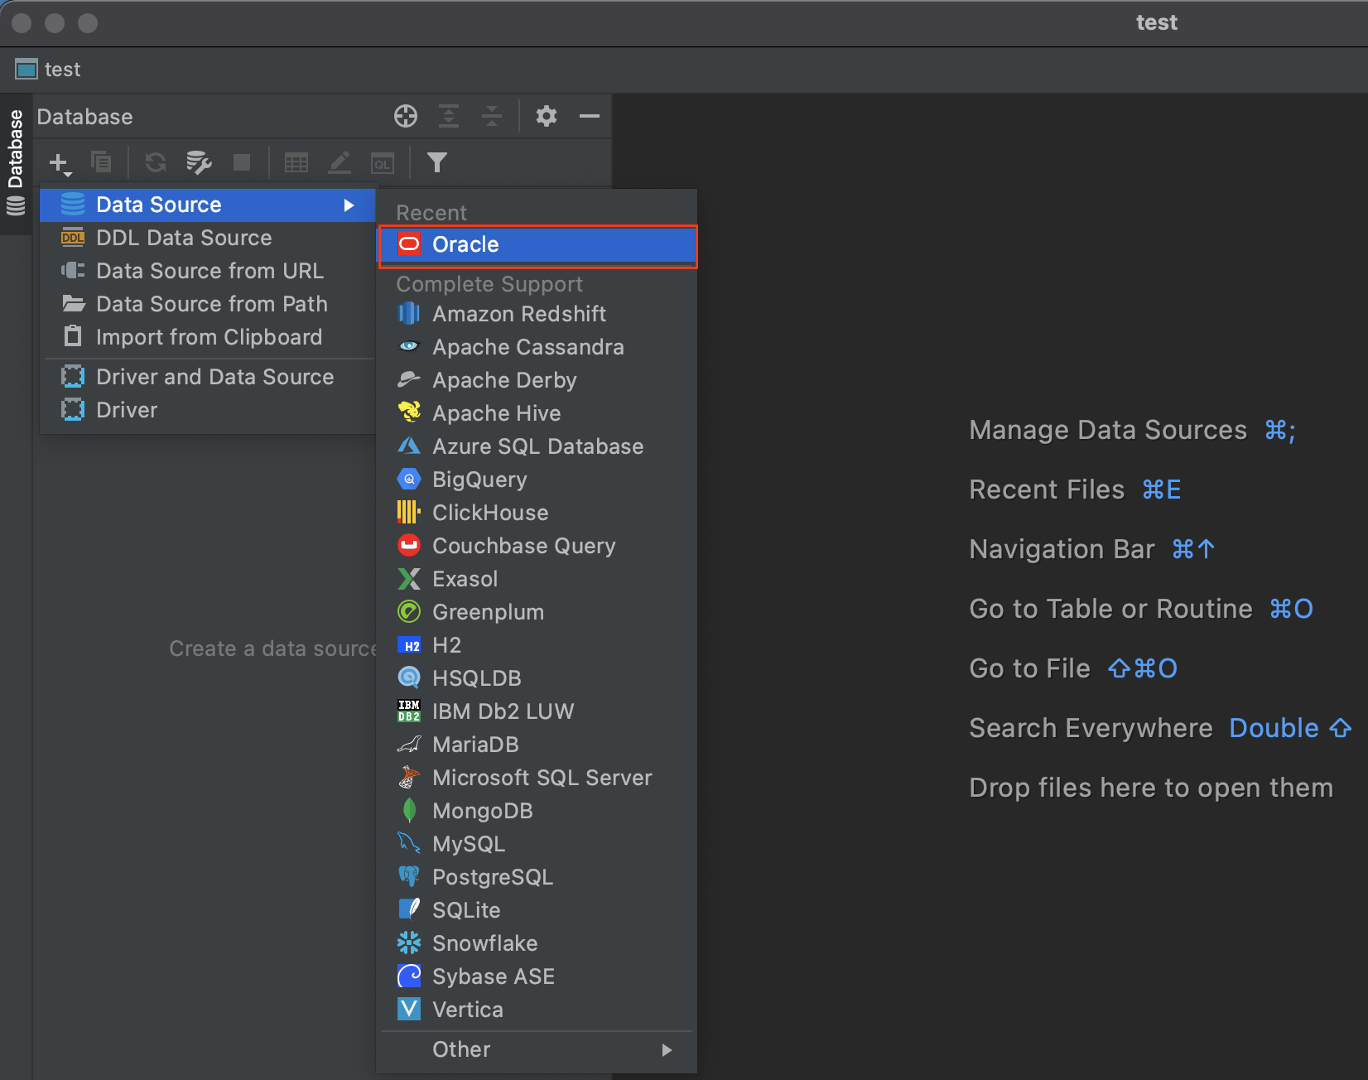Click the Table editor toolbar icon
The width and height of the screenshot is (1368, 1080).
point(296,162)
